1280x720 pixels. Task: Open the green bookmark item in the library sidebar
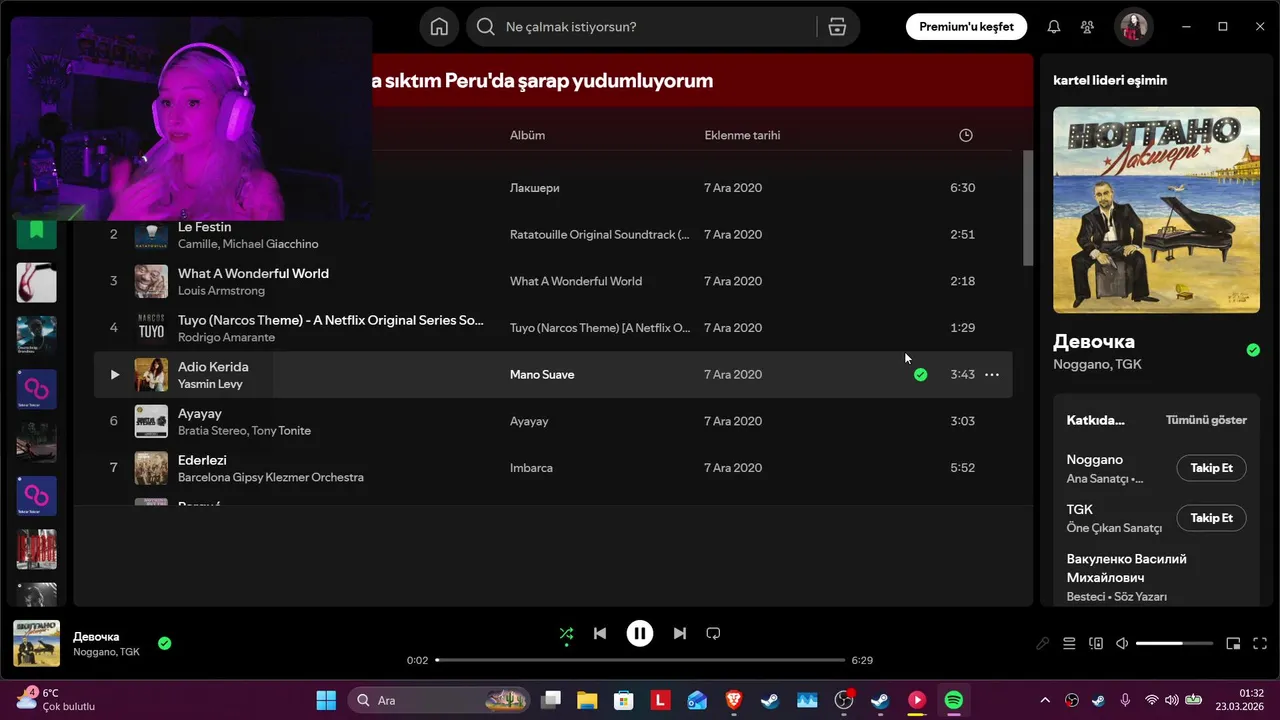(x=37, y=230)
